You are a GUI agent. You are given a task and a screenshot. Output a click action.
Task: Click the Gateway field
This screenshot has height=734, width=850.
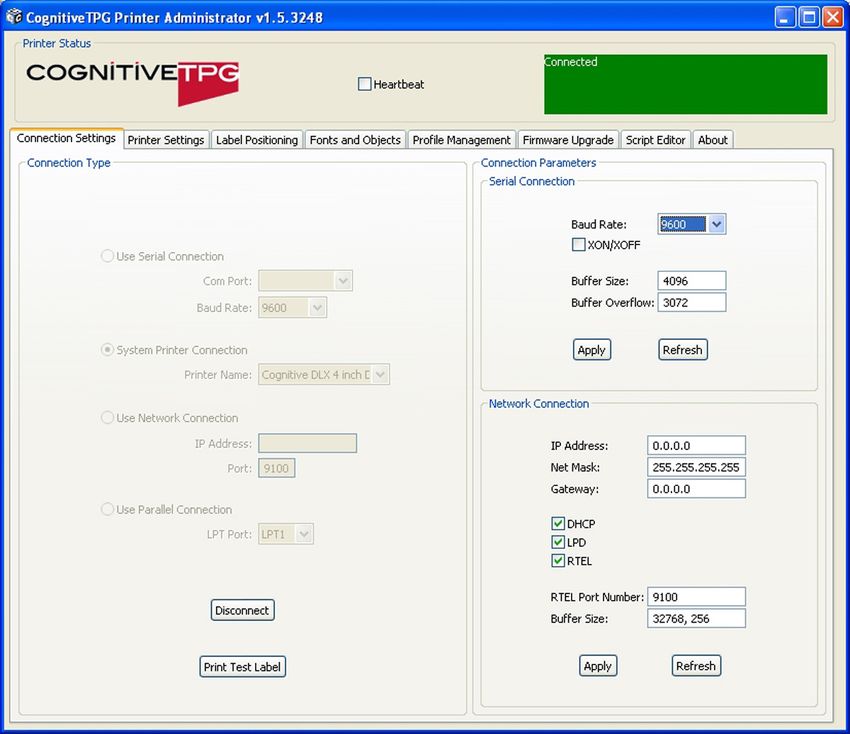coord(697,488)
